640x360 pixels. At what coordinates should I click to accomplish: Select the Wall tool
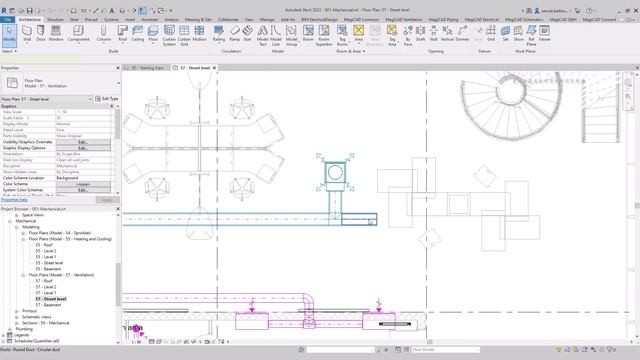(x=27, y=33)
